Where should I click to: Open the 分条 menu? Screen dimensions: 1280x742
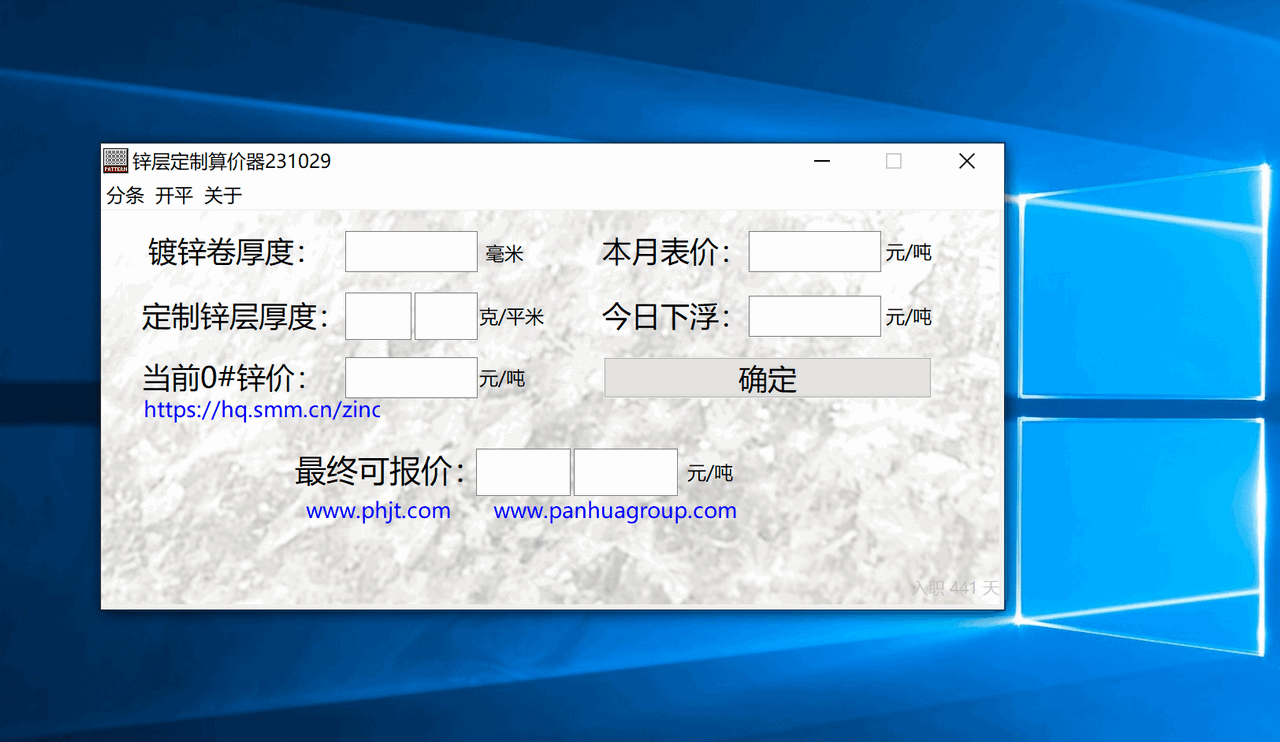(125, 196)
